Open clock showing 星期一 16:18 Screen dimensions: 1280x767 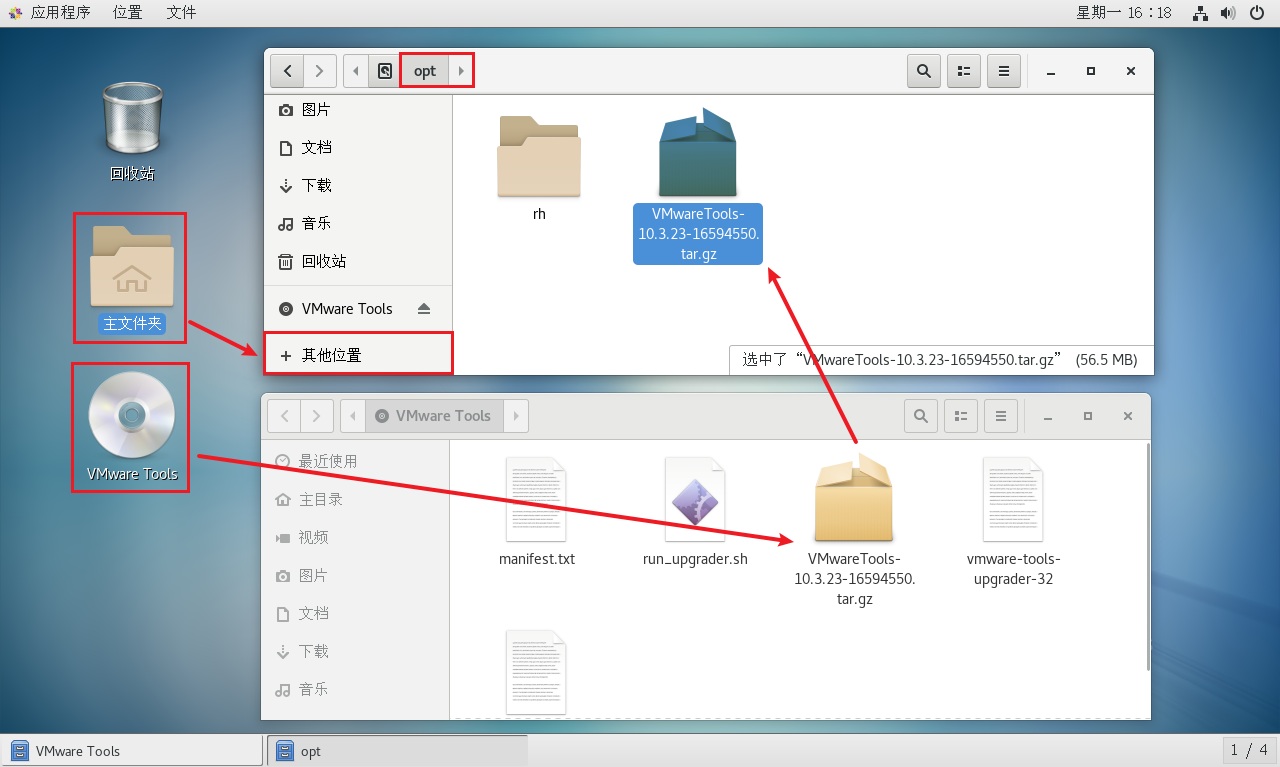(x=1123, y=13)
